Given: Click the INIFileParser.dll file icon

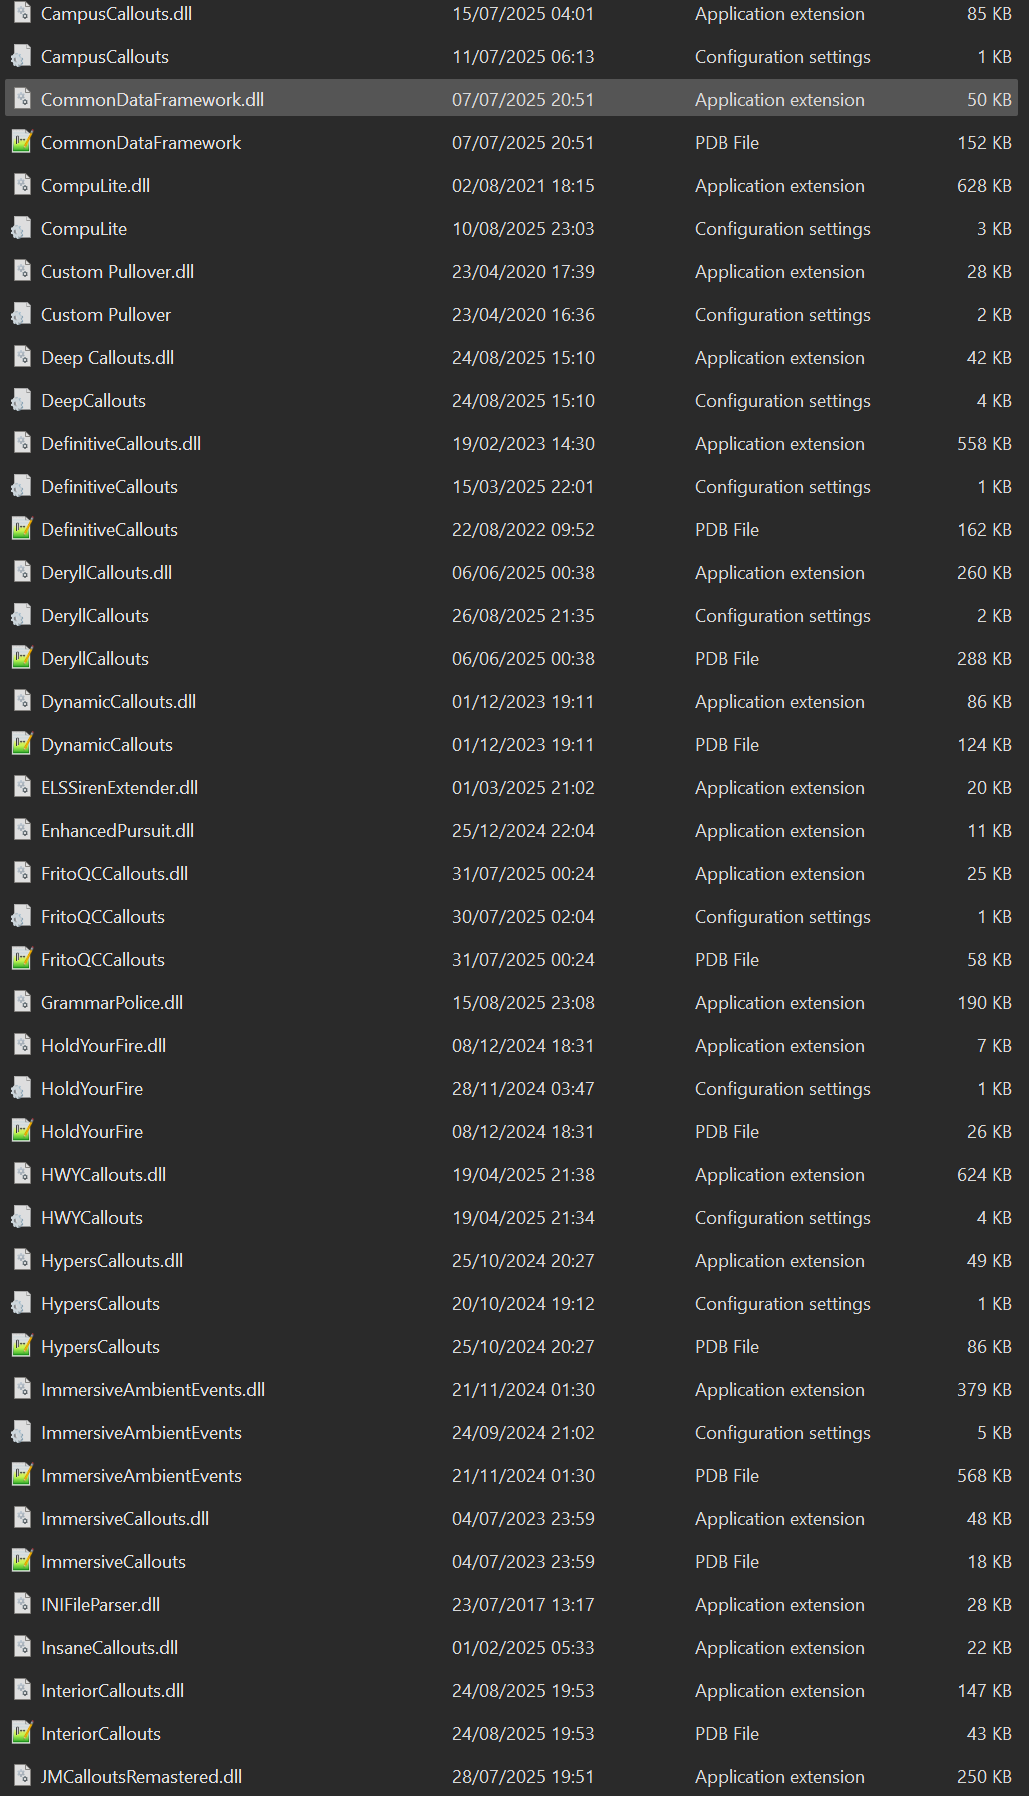Looking at the screenshot, I should click(x=21, y=1605).
